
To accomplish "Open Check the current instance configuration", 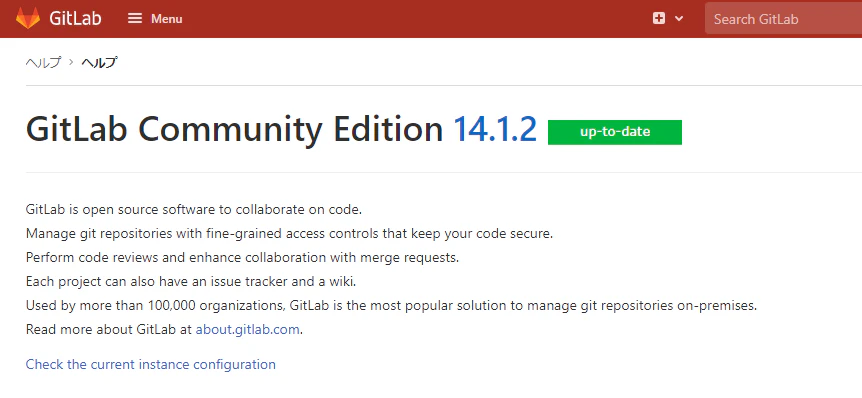I will click(151, 364).
